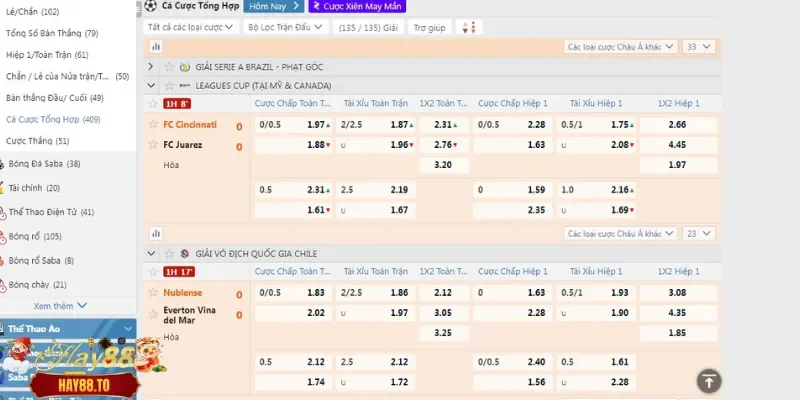The image size is (800, 400).
Task: Open the sort order arrows icon
Action: pyautogui.click(x=466, y=27)
